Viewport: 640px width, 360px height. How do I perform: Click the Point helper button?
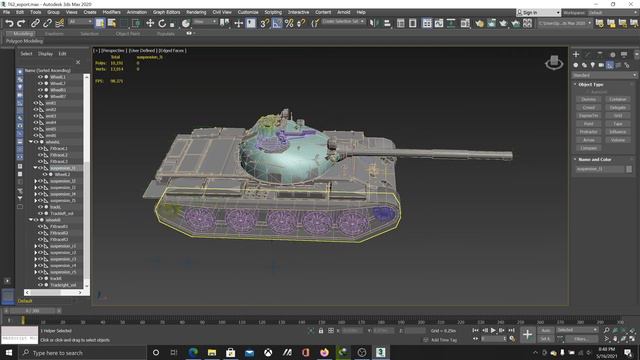coord(588,124)
